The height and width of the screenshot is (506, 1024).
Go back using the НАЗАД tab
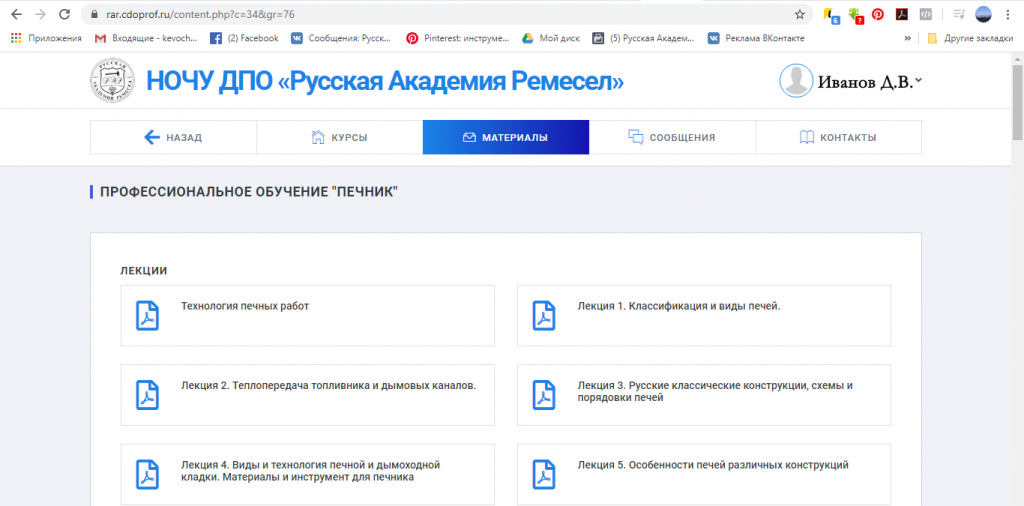pos(173,137)
